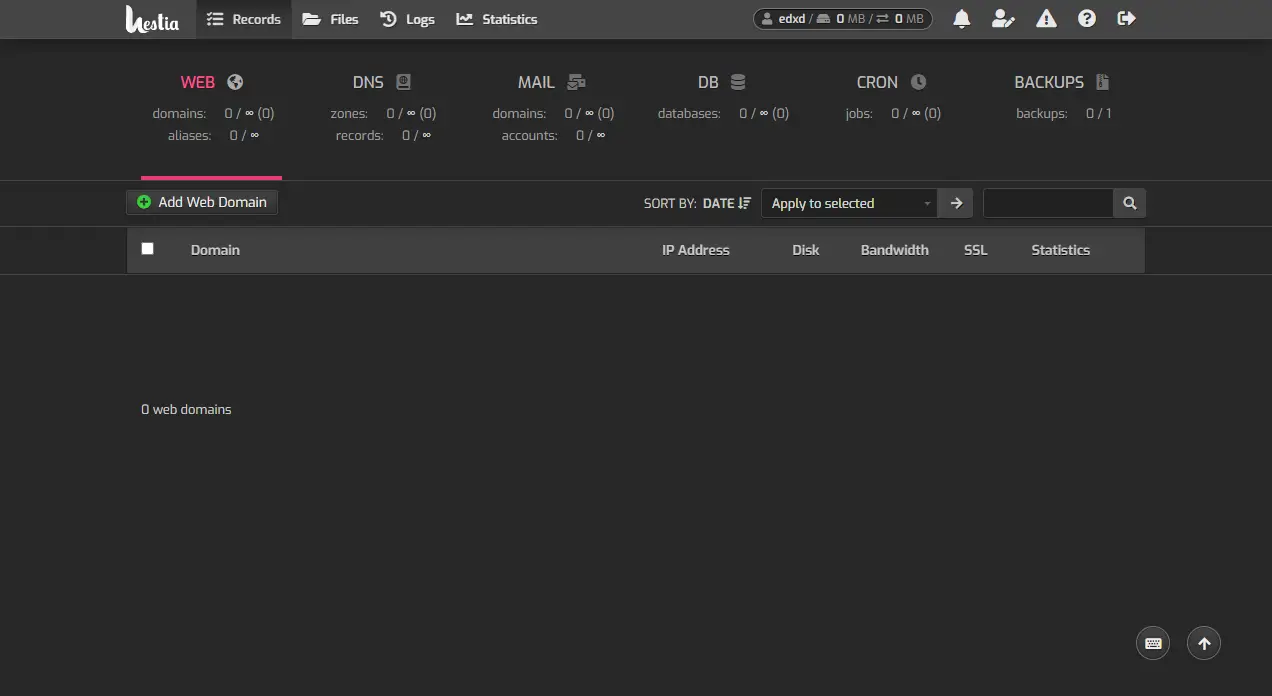
Task: Open the Apply to selected dropdown
Action: pos(849,203)
